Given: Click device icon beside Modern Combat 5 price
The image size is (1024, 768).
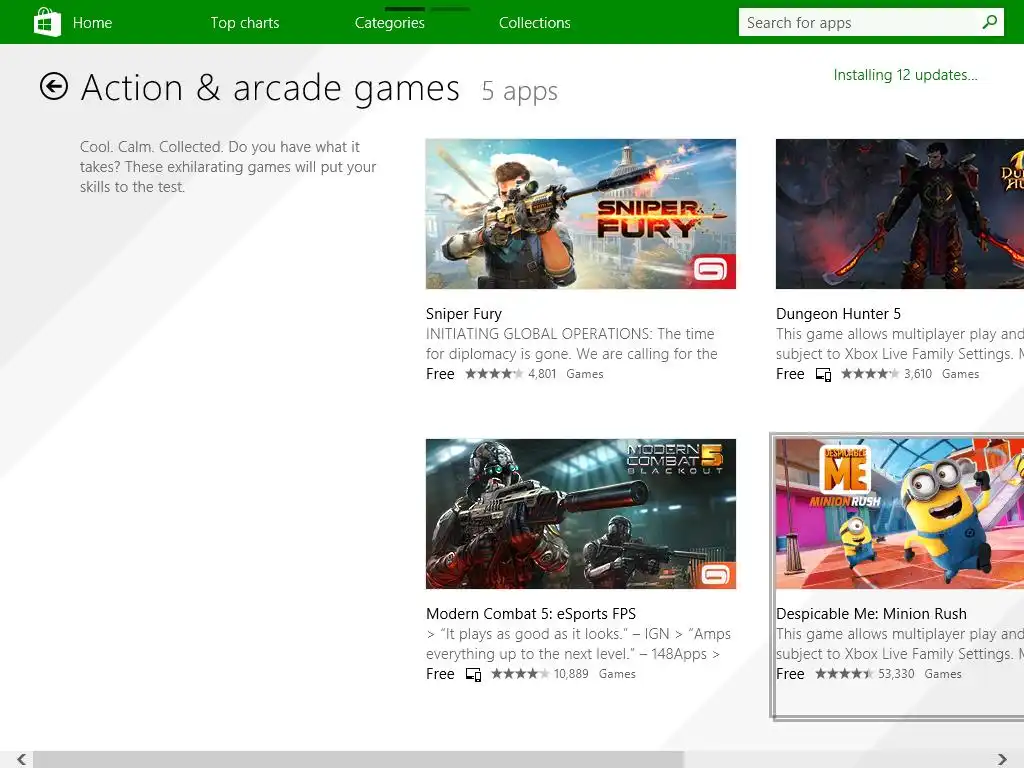Looking at the screenshot, I should (x=473, y=674).
